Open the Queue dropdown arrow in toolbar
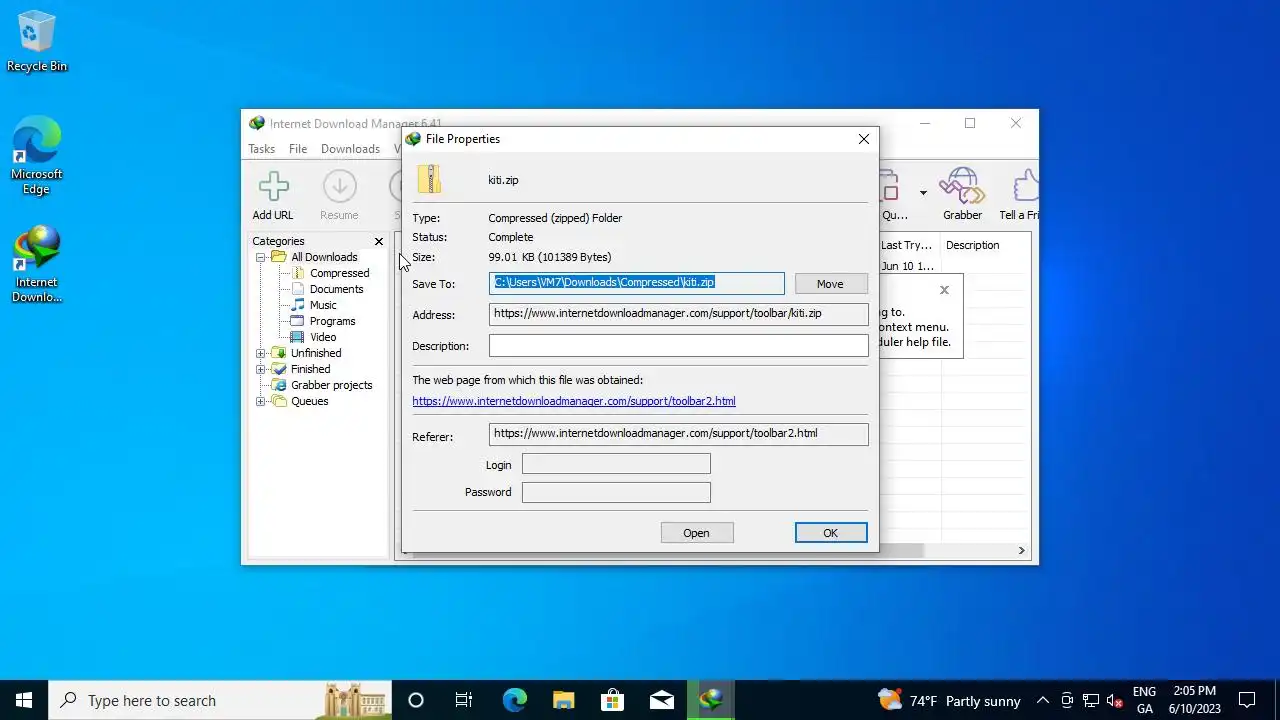The image size is (1280, 720). point(923,193)
